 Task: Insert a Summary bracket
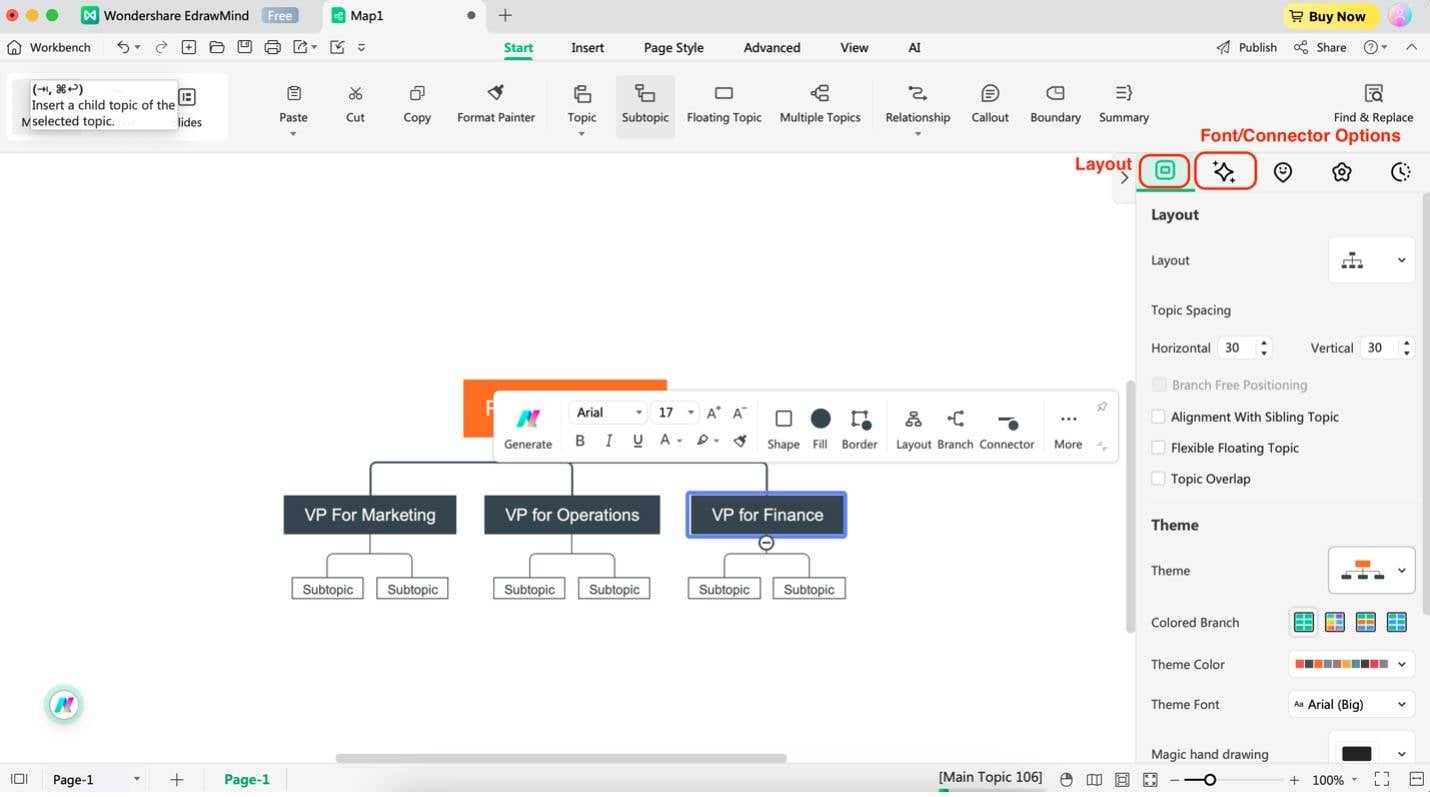(1124, 104)
